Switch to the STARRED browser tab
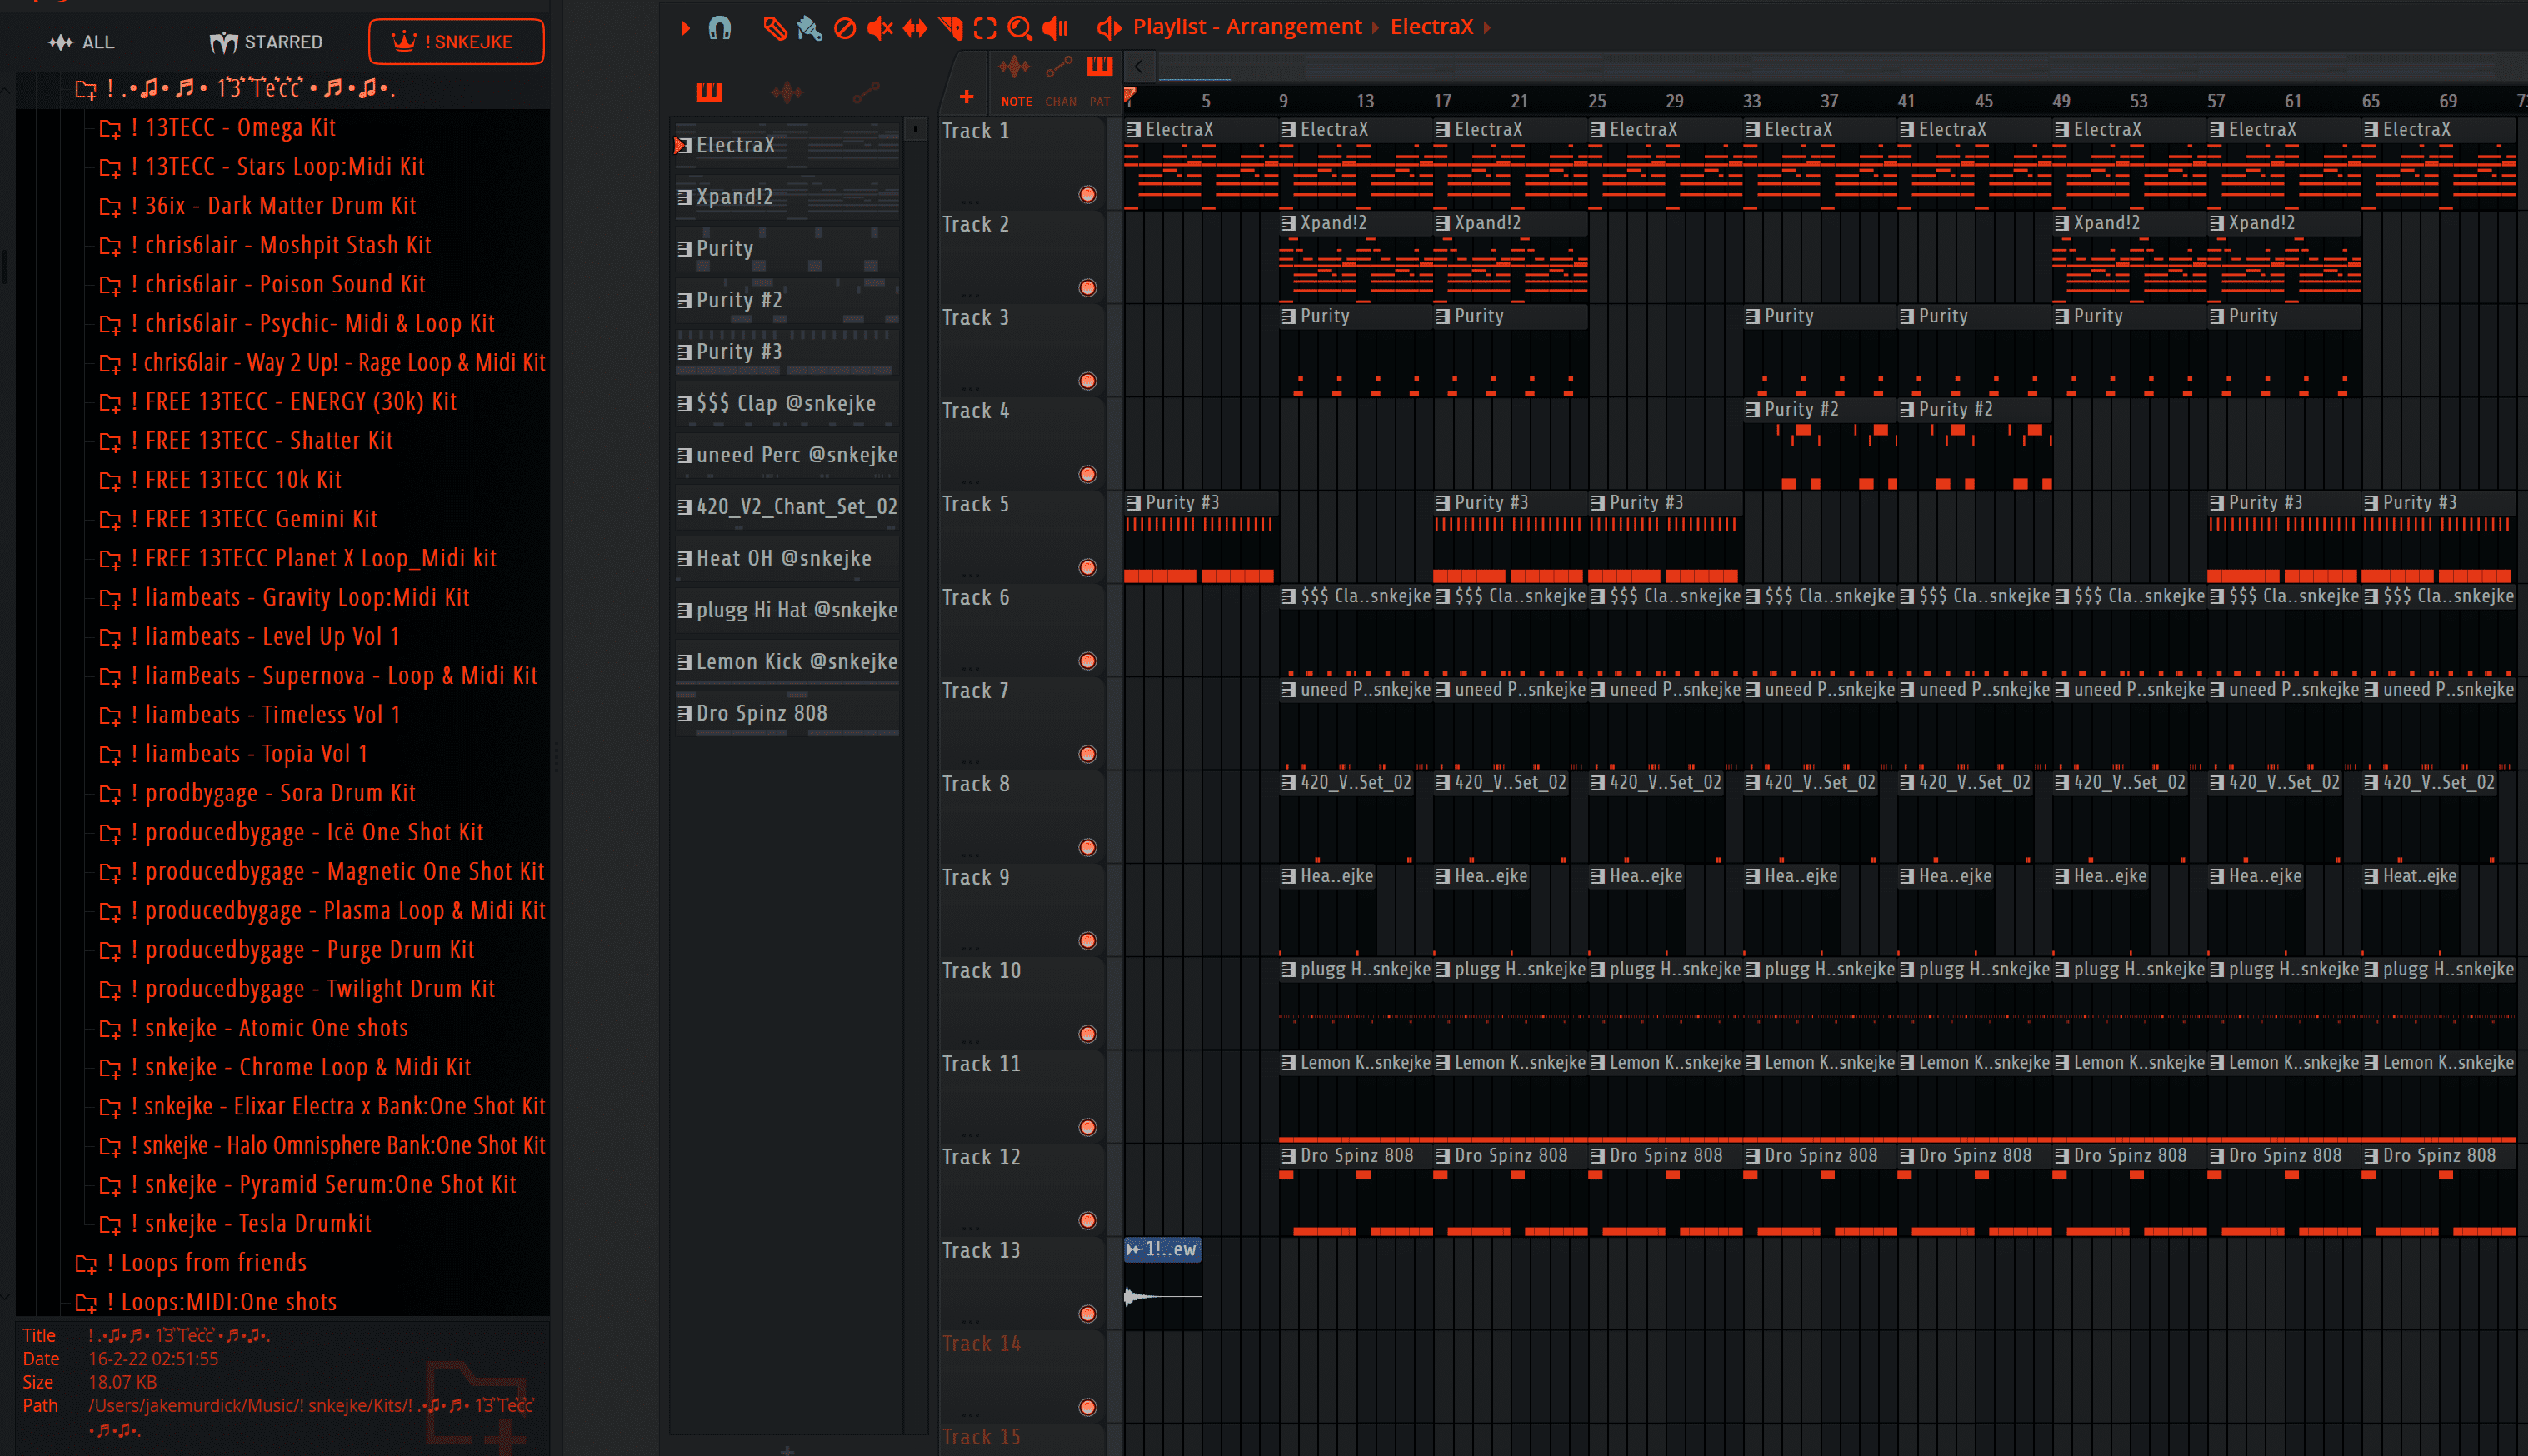Viewport: 2528px width, 1456px height. click(x=267, y=42)
